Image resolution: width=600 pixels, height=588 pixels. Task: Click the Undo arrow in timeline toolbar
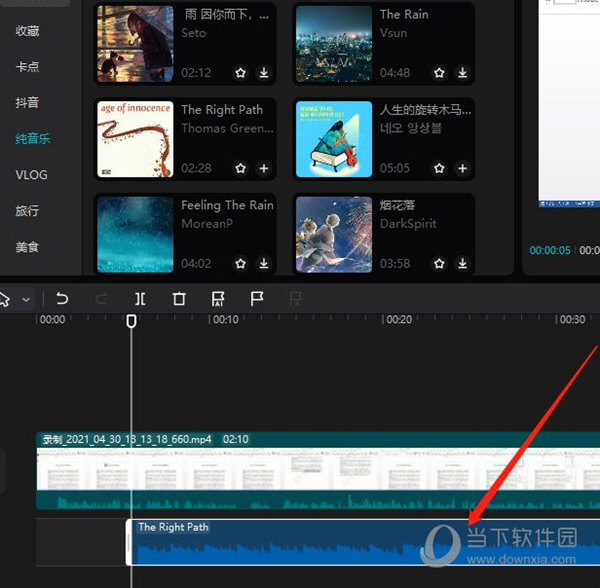click(62, 298)
